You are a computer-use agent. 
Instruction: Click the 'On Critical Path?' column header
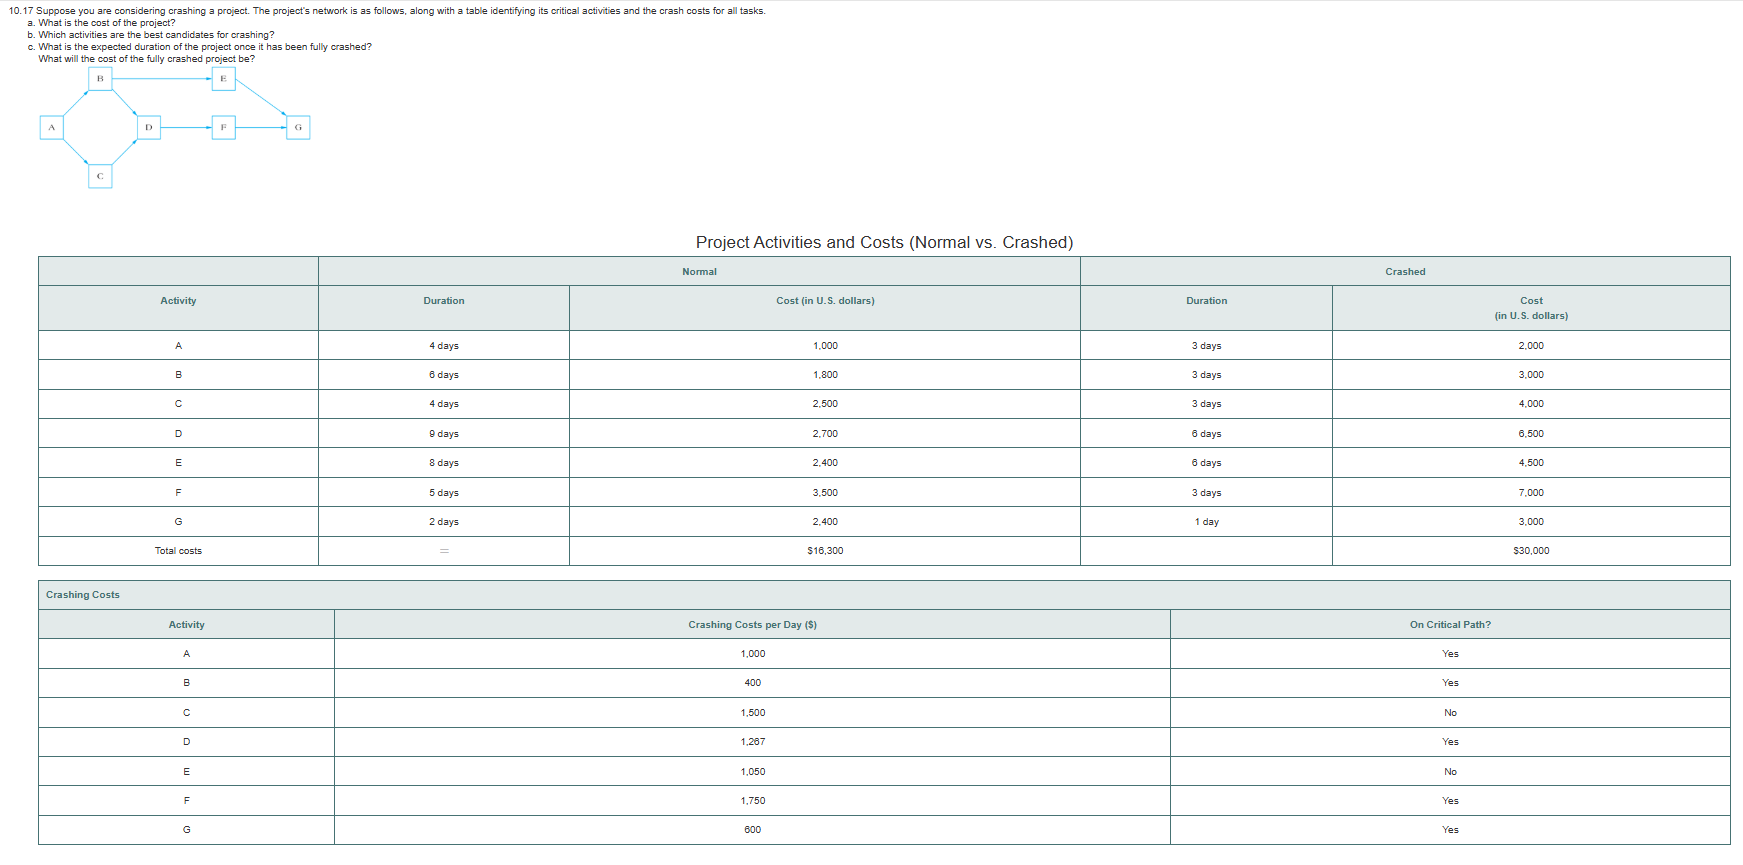pyautogui.click(x=1450, y=625)
